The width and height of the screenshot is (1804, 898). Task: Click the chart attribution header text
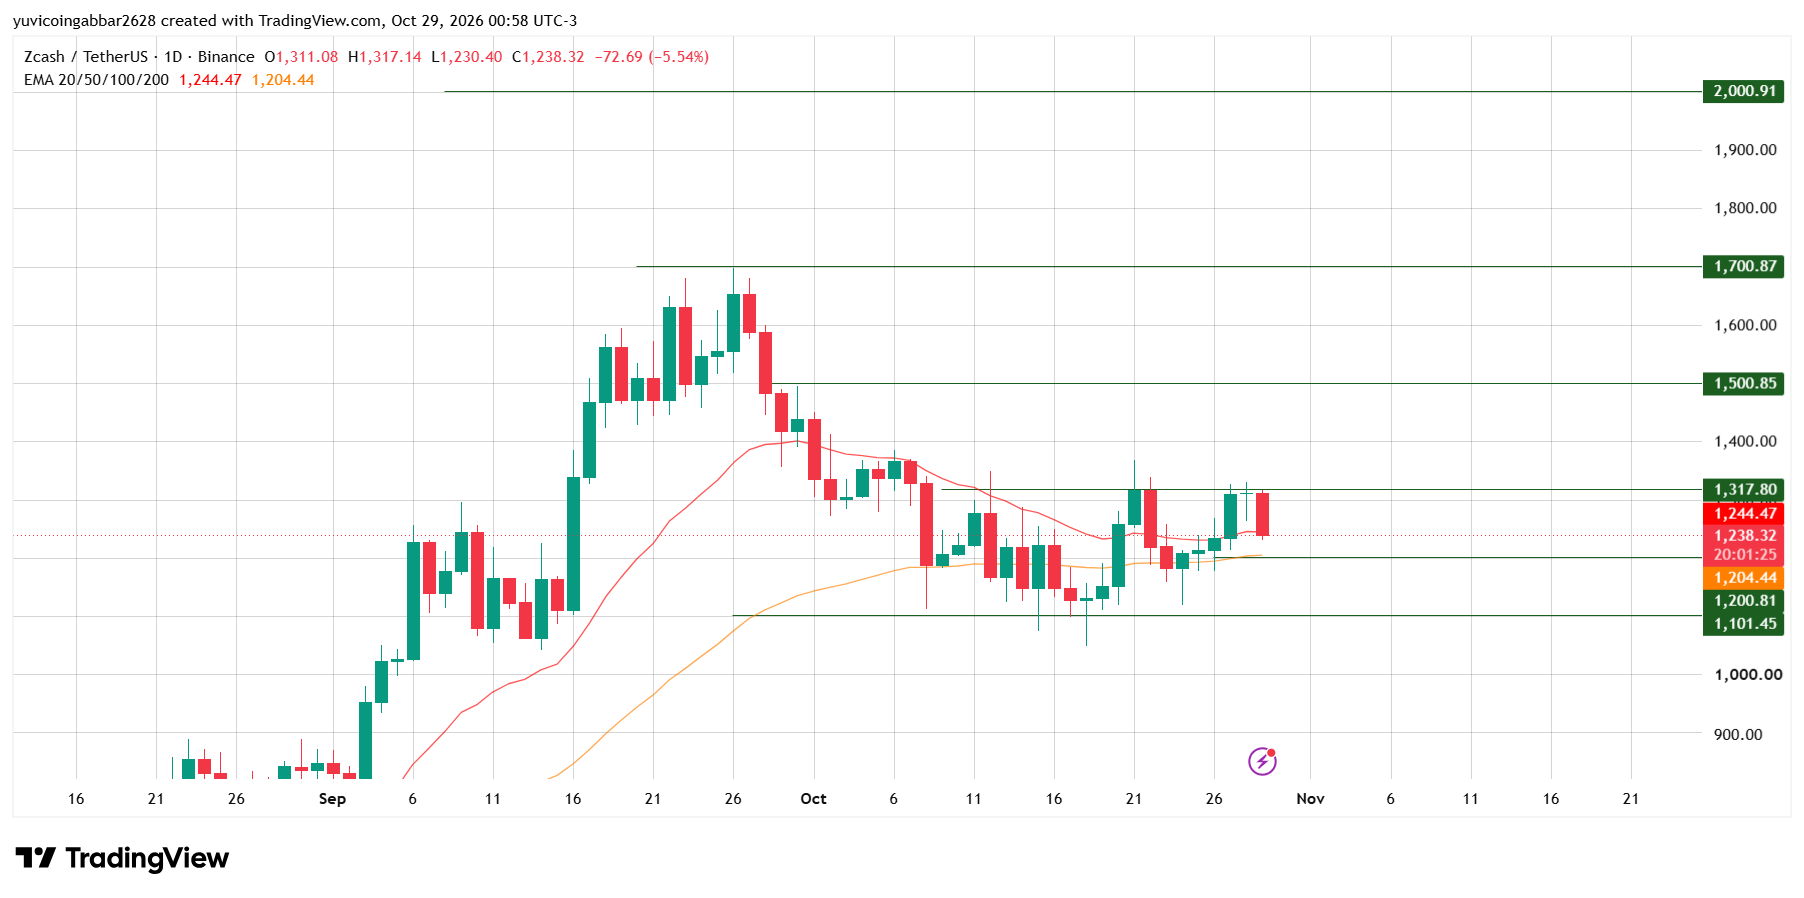click(x=295, y=20)
